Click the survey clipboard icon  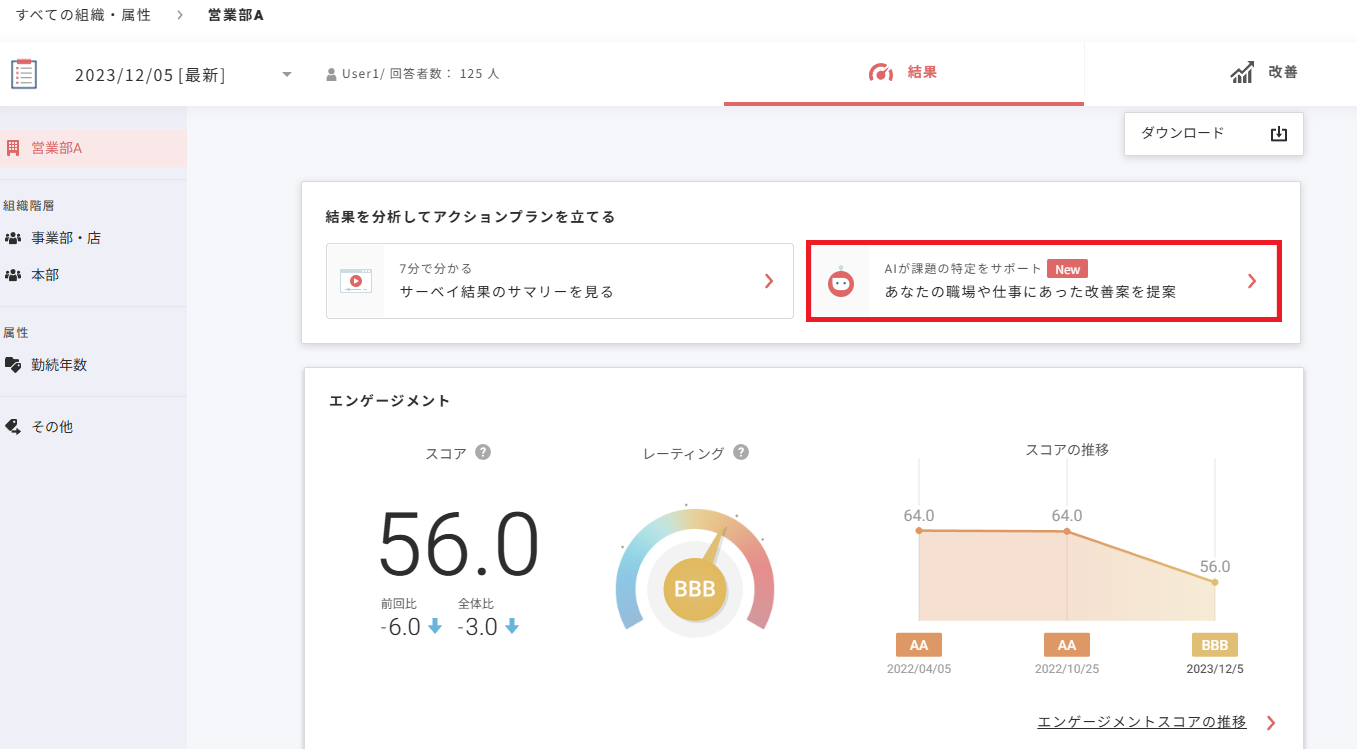(24, 74)
